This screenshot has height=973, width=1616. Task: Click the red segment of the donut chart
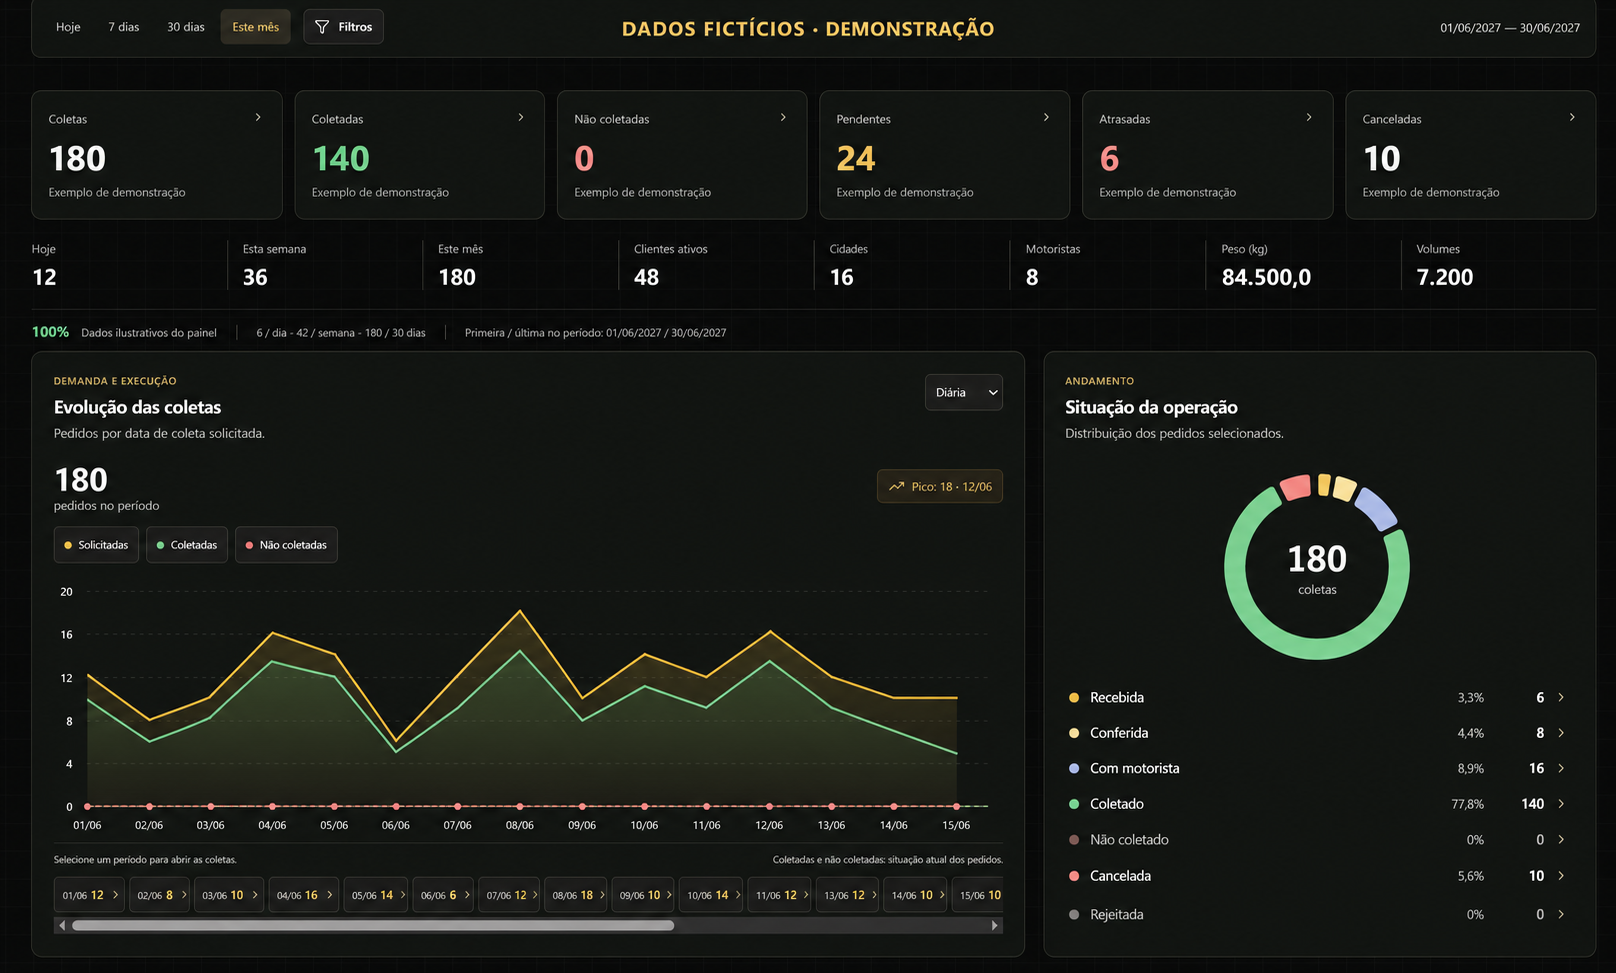pos(1296,487)
